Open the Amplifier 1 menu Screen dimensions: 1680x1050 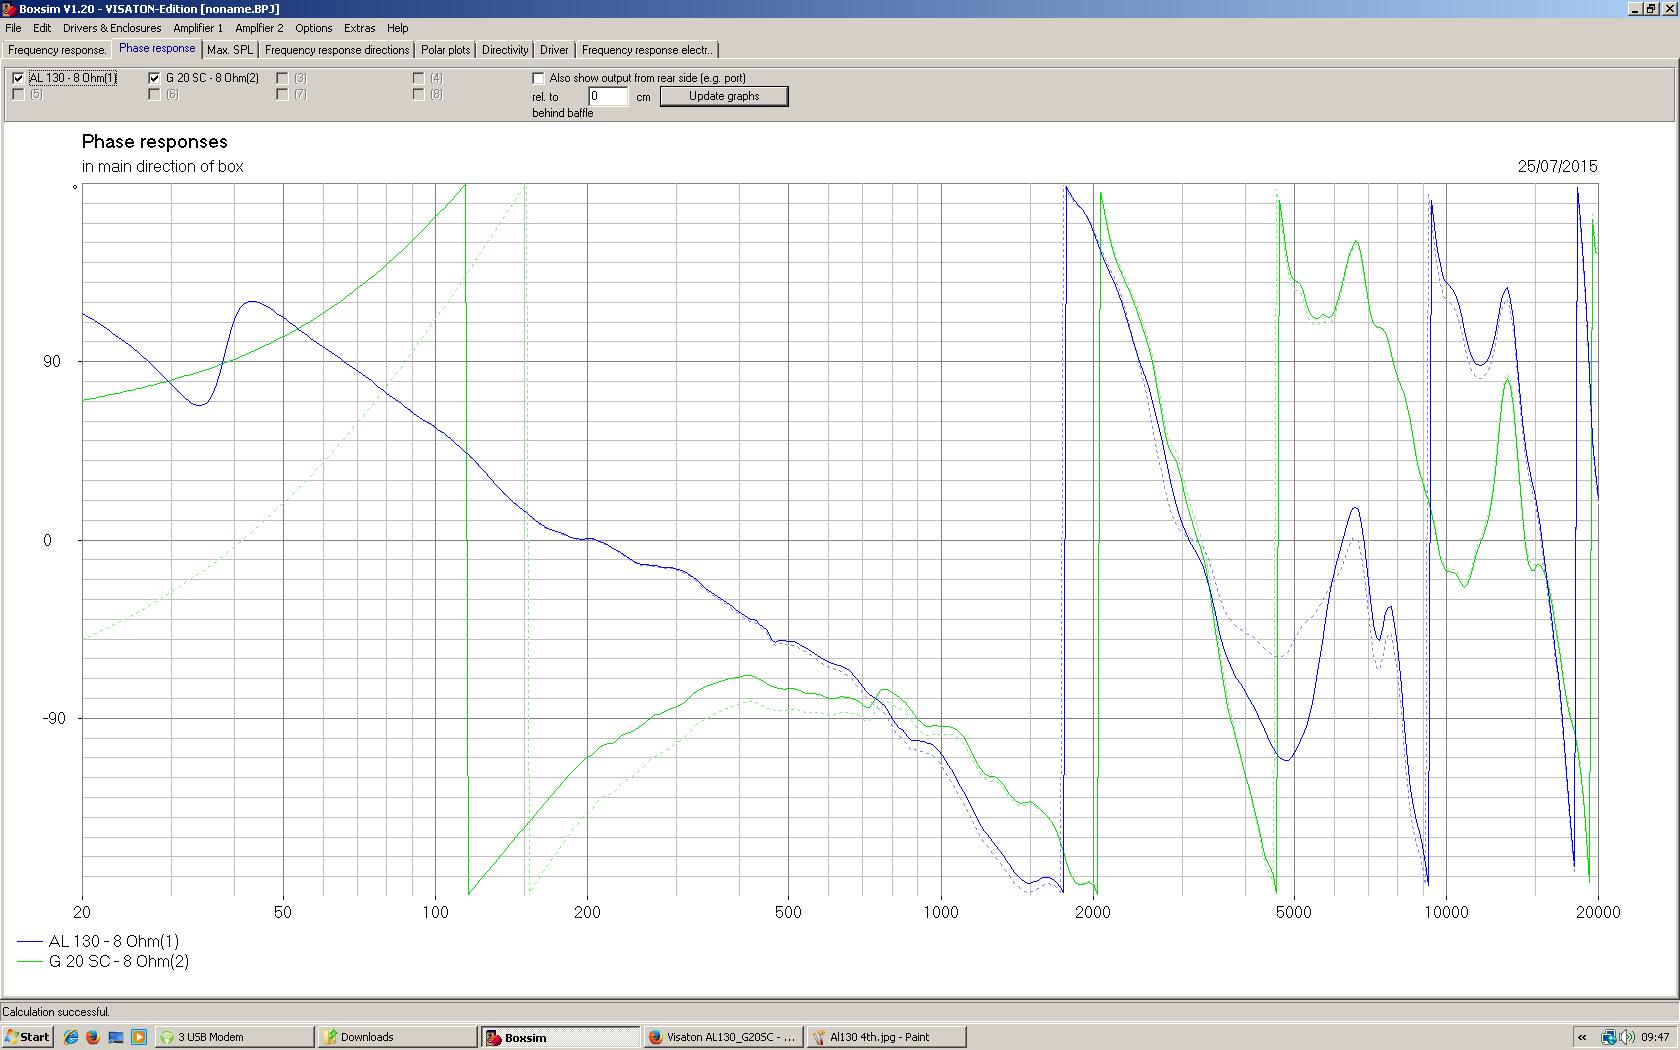(198, 28)
